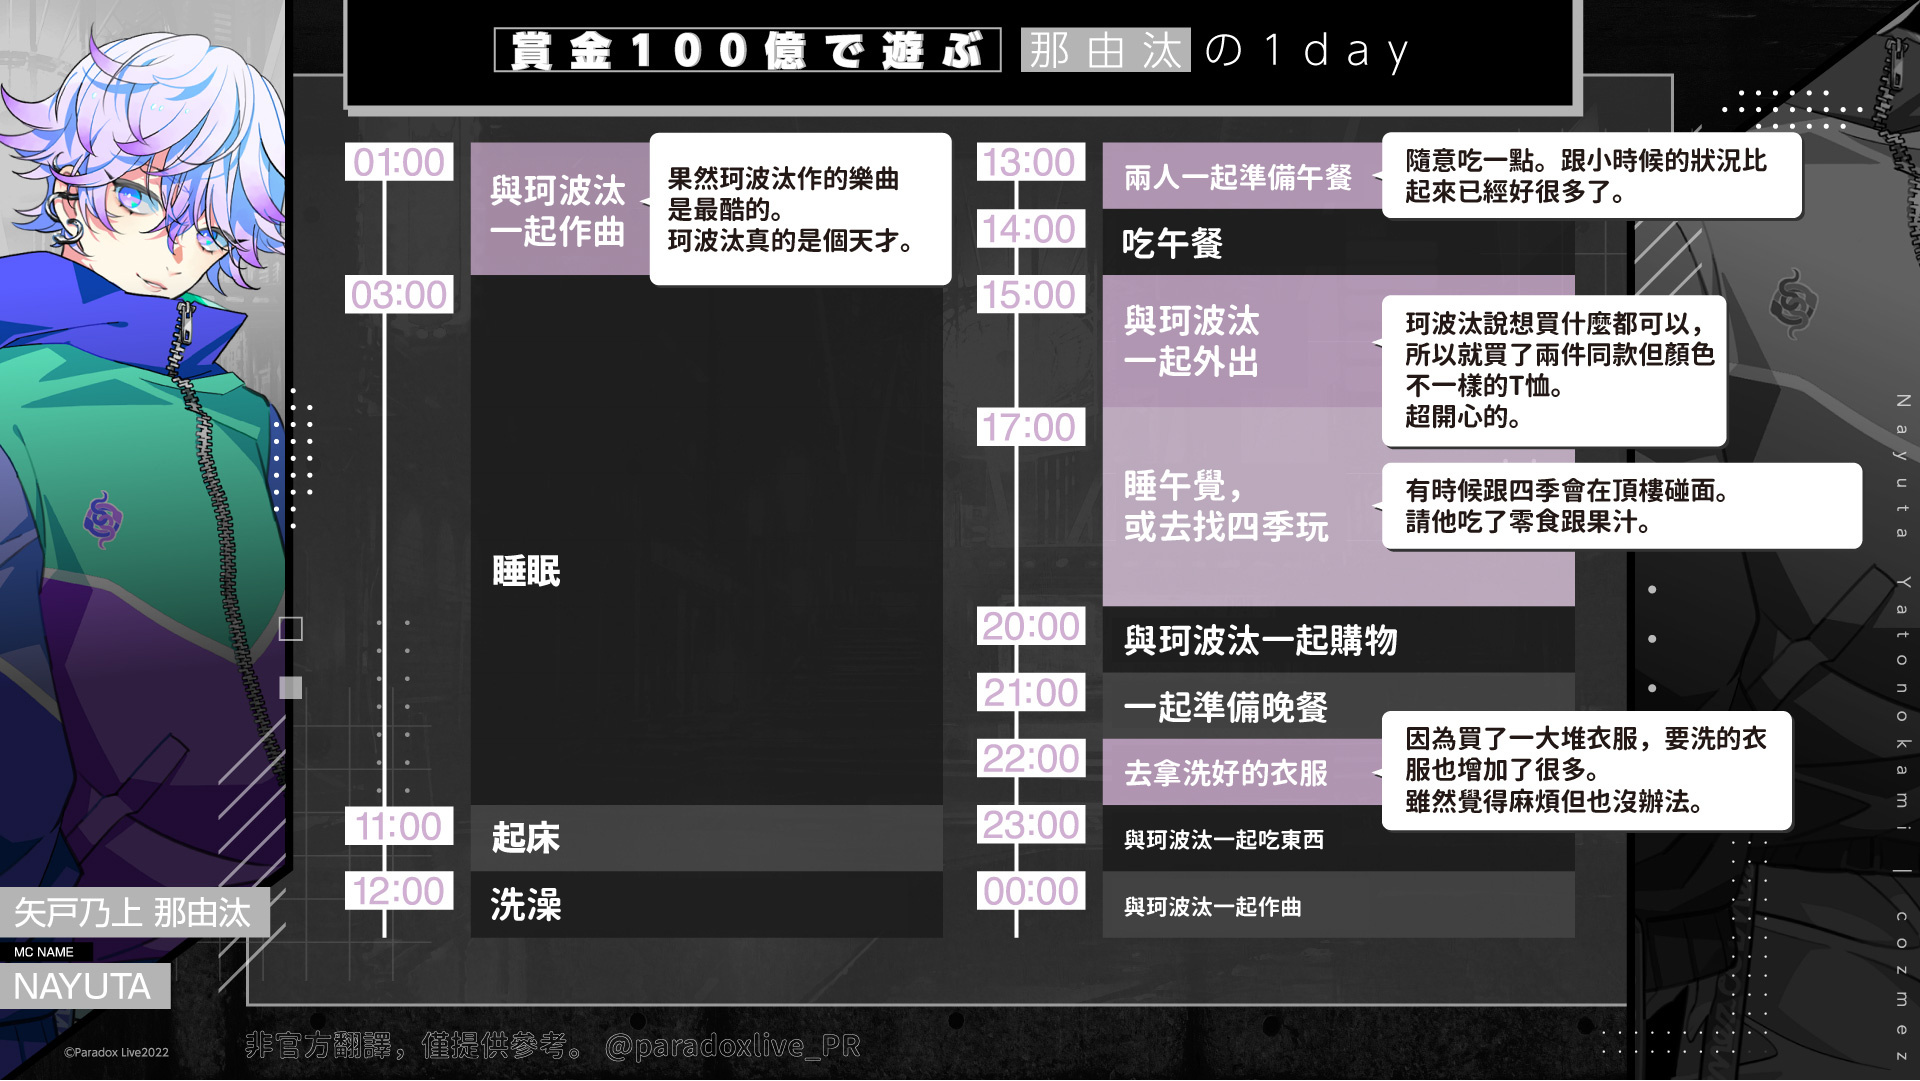The height and width of the screenshot is (1081, 1920).
Task: Click the 11:00 time marker
Action: [x=399, y=826]
